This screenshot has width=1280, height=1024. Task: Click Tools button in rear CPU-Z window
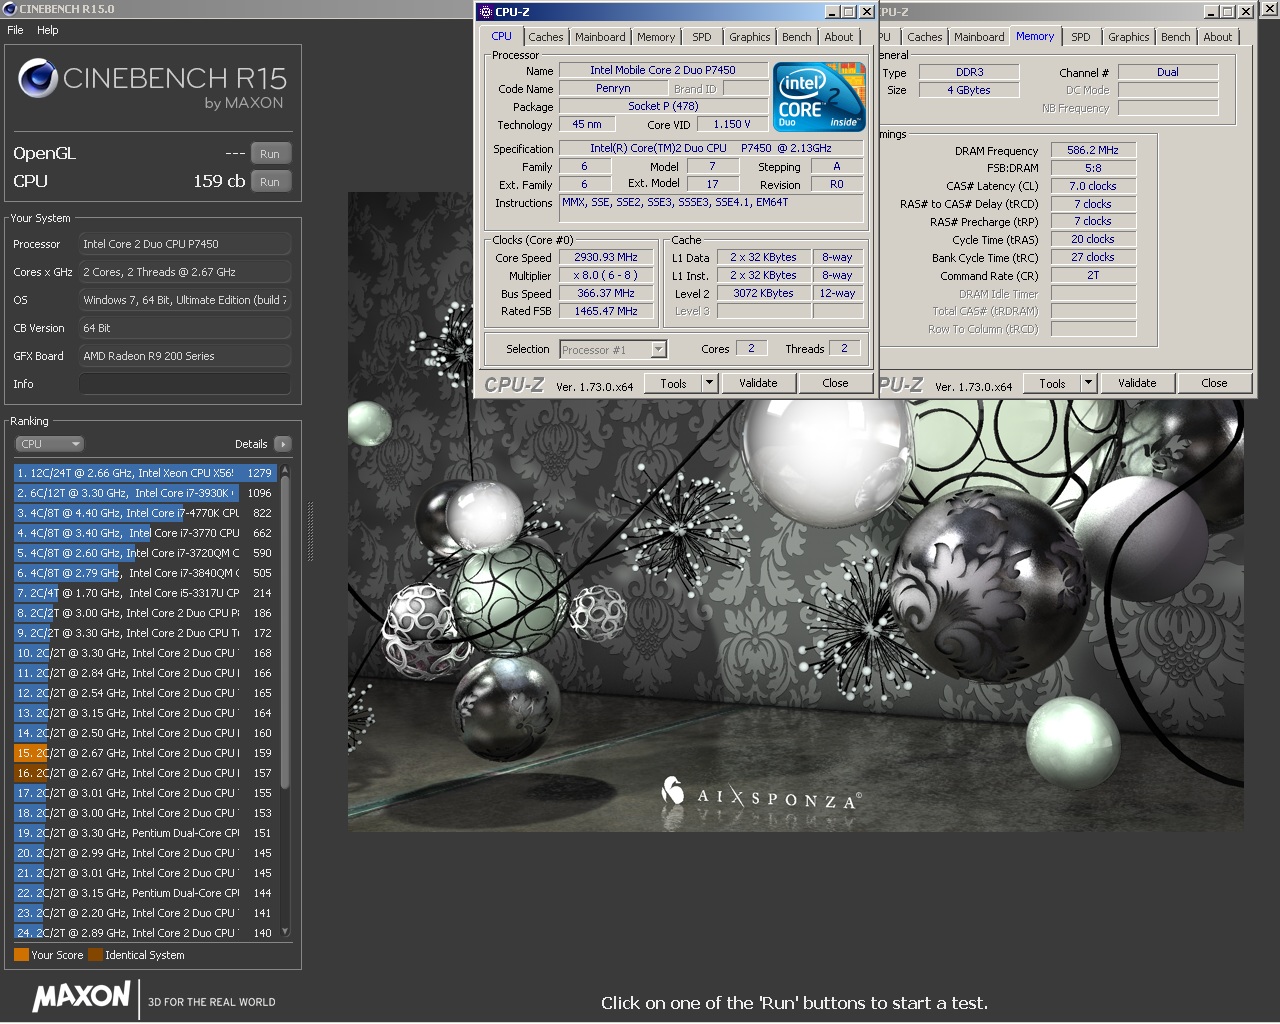pyautogui.click(x=1052, y=383)
